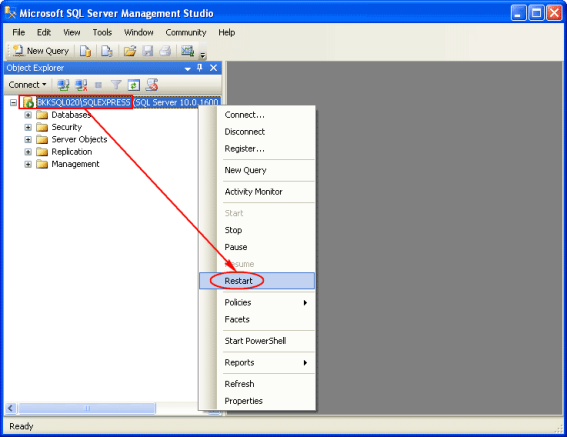
Task: Open the Object Explorer window position dropdown arrow
Action: [x=187, y=68]
